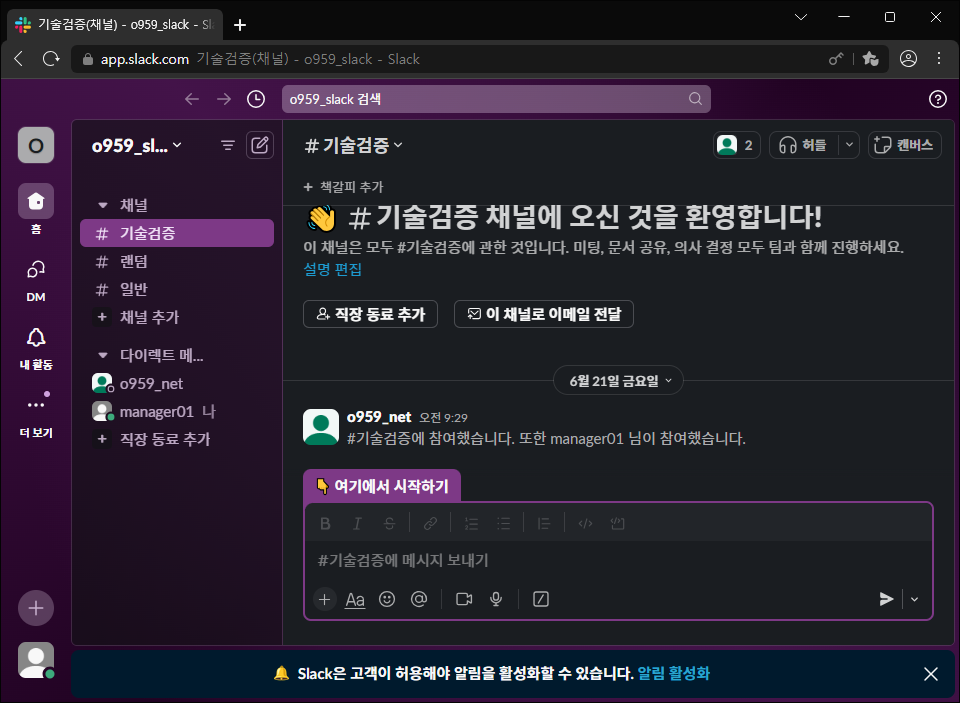Toggle Aa formatting toolbar visibility
Viewport: 960px width, 703px height.
pos(355,599)
